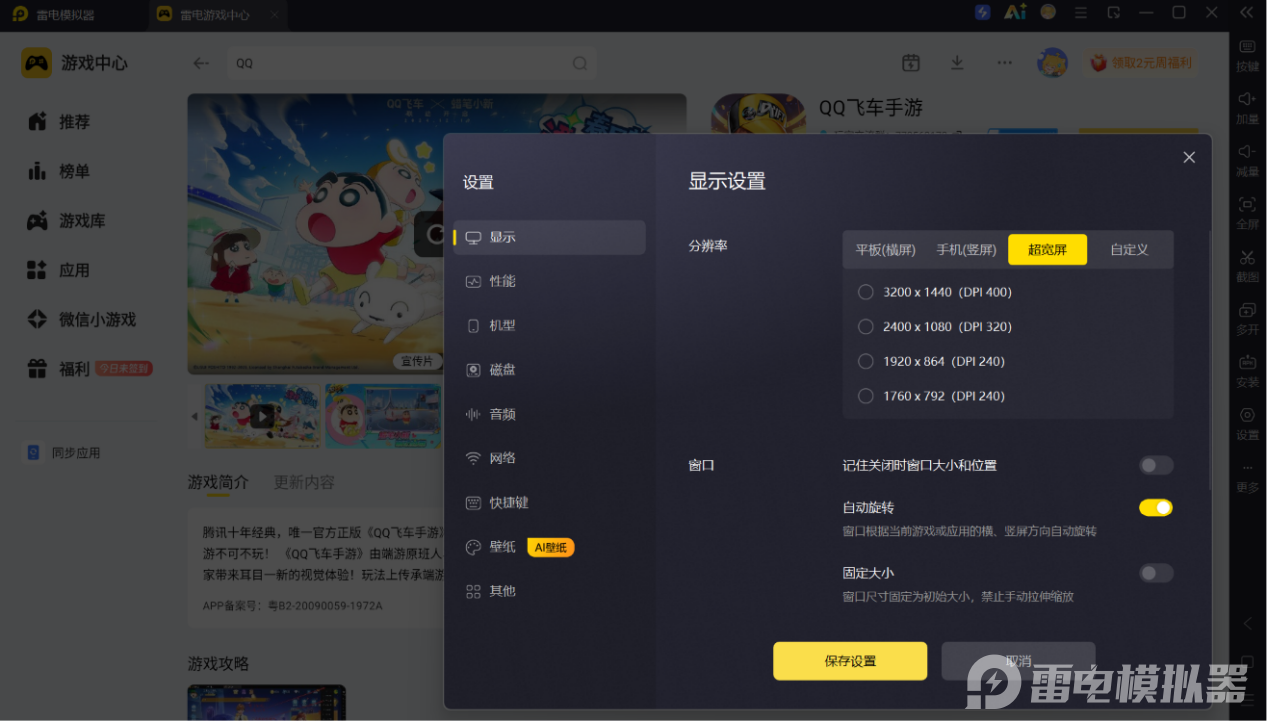Click blue lightning accelerator icon in title bar
The width and height of the screenshot is (1267, 721).
coord(982,12)
